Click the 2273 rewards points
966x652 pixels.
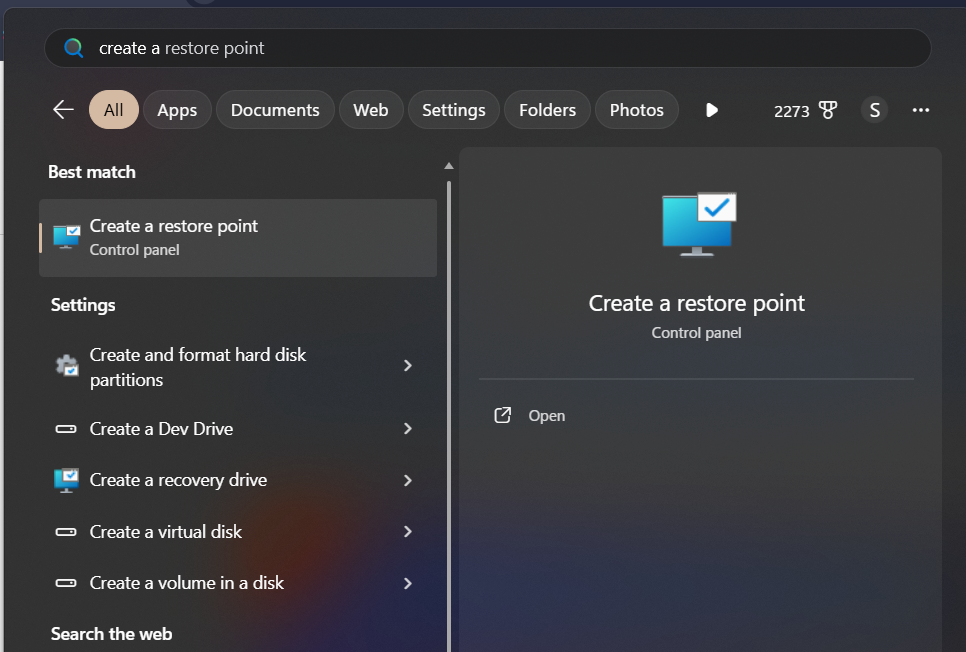point(791,111)
